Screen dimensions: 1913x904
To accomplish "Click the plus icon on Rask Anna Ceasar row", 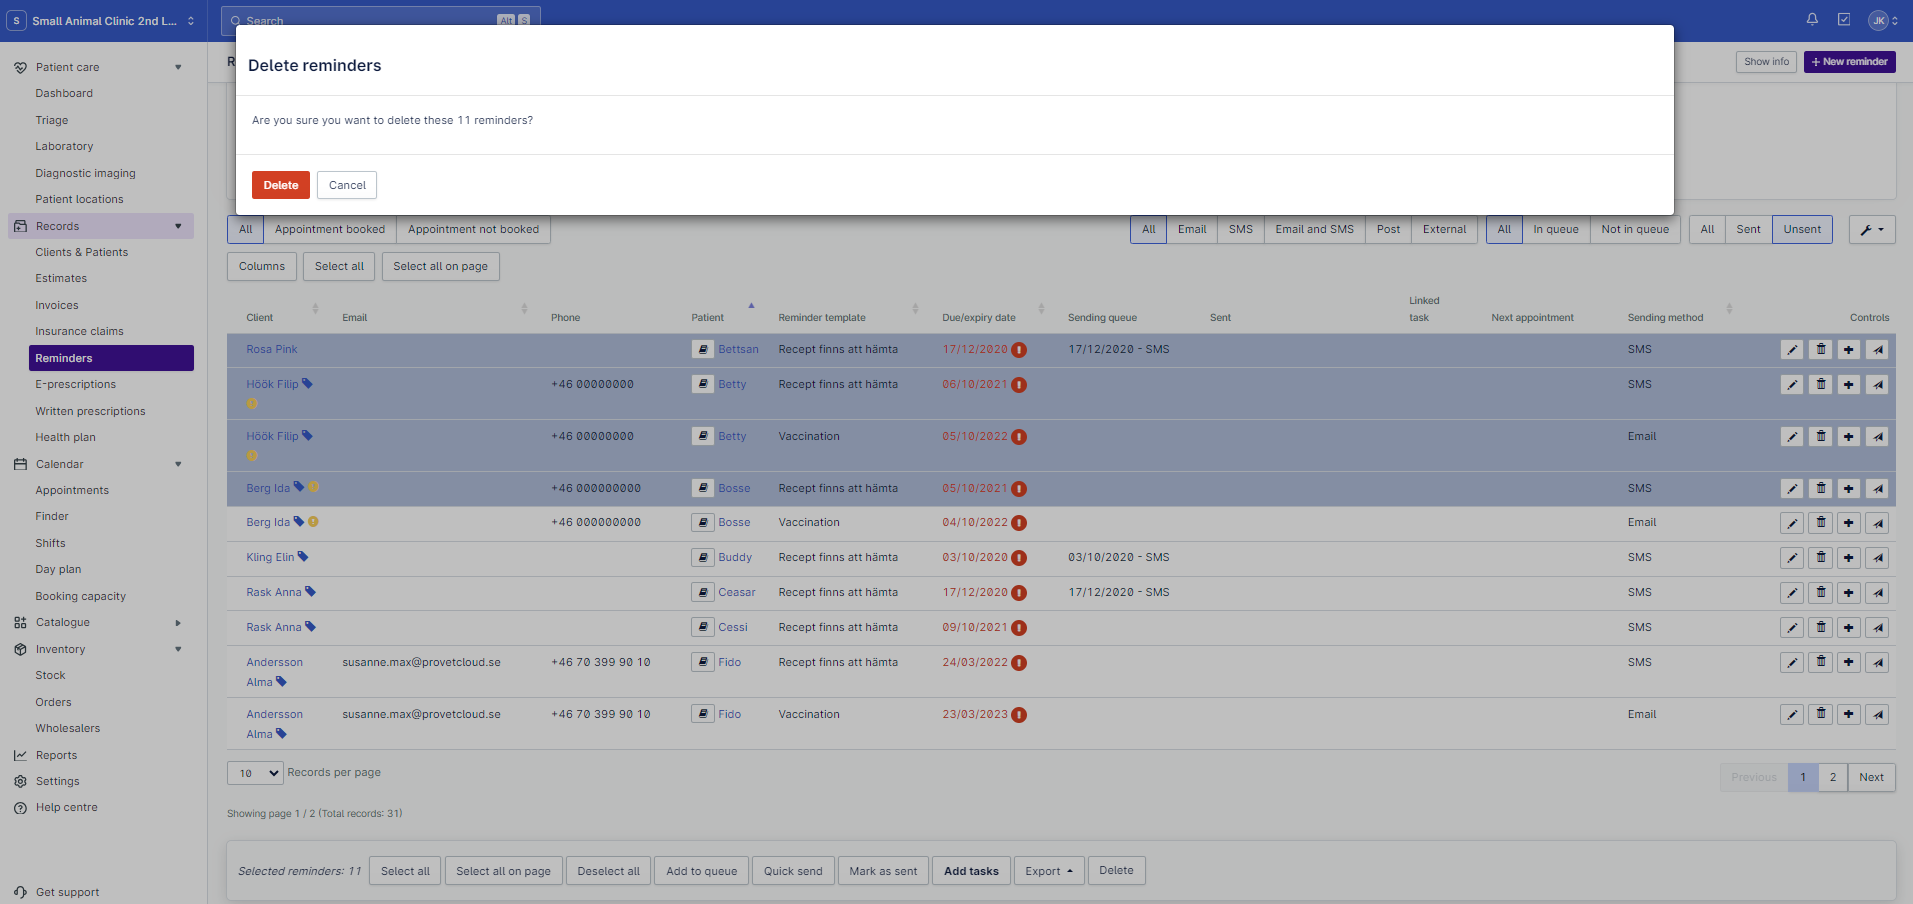I will [1848, 593].
